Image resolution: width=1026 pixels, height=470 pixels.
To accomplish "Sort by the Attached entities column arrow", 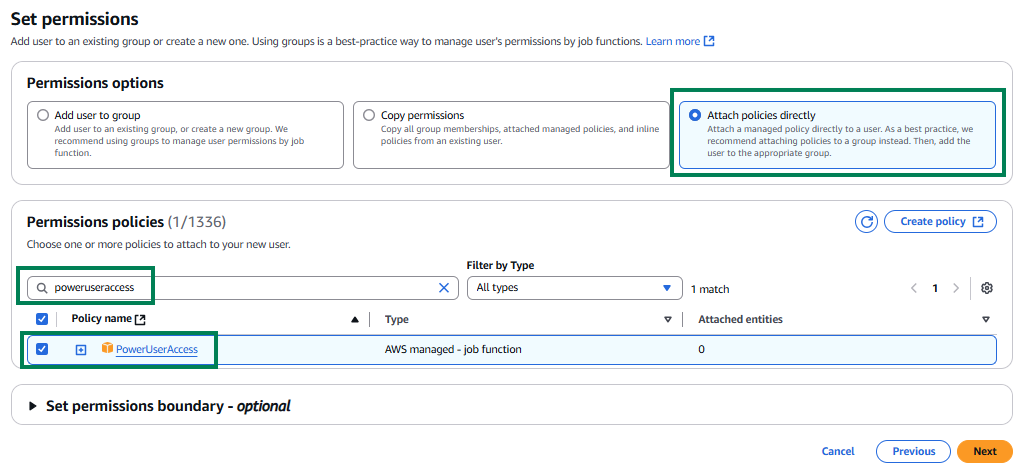I will click(x=985, y=319).
